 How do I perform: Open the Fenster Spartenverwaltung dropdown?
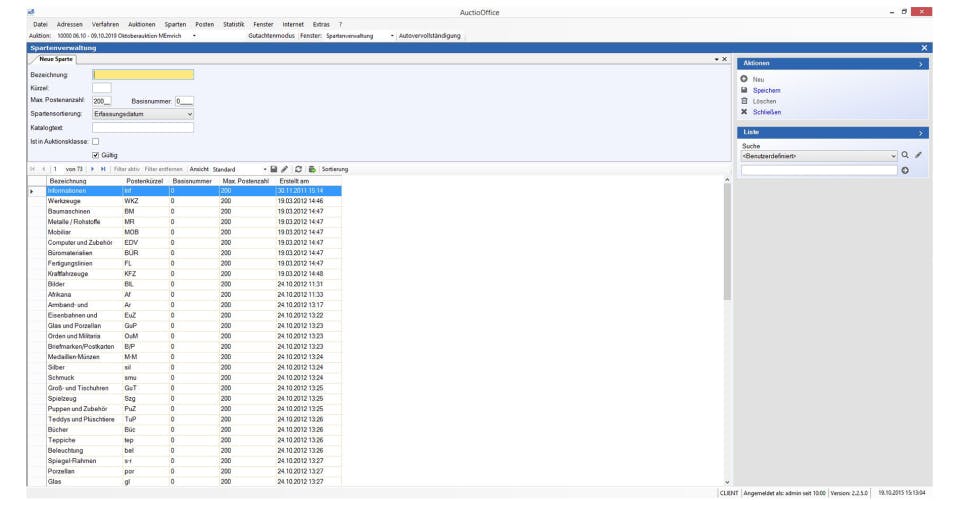[x=392, y=36]
